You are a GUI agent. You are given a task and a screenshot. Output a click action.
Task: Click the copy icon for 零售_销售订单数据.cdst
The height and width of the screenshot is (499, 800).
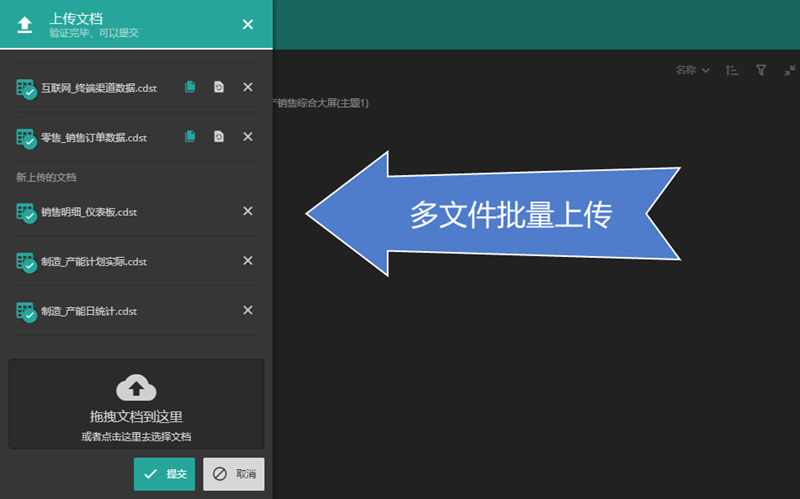(x=190, y=136)
